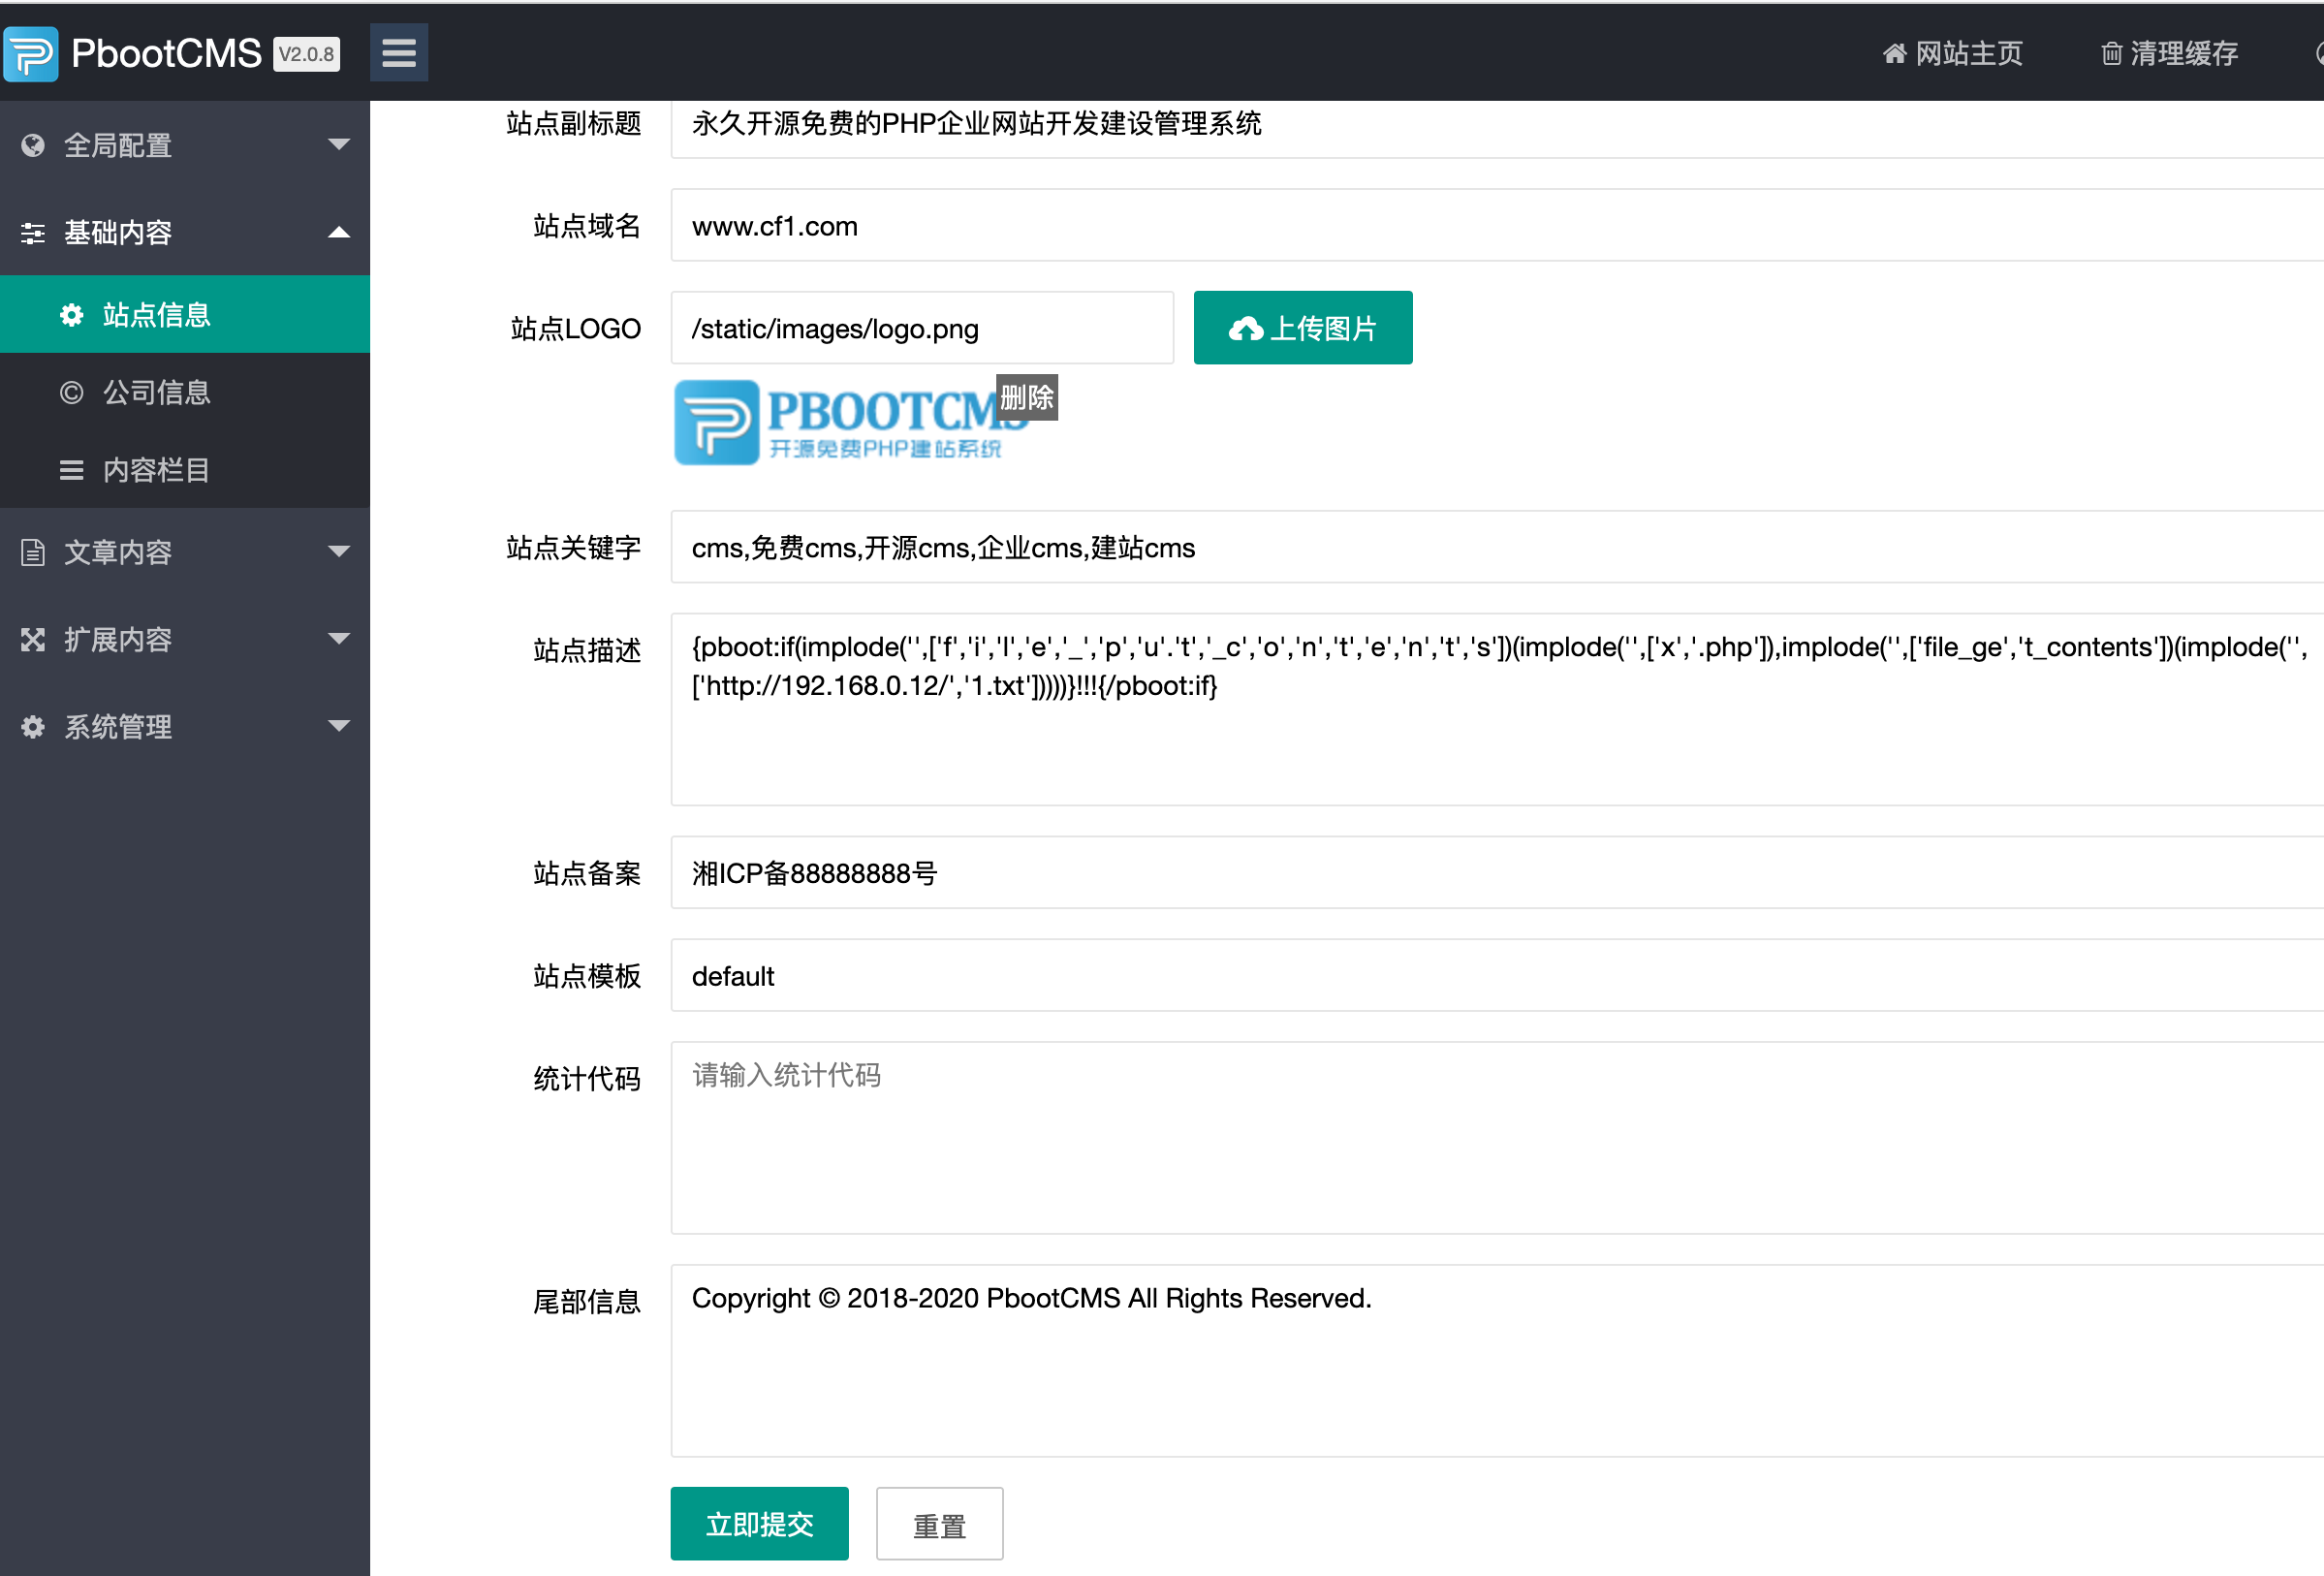This screenshot has width=2324, height=1576.
Task: Click the PbootCMS logo icon
Action: point(31,53)
